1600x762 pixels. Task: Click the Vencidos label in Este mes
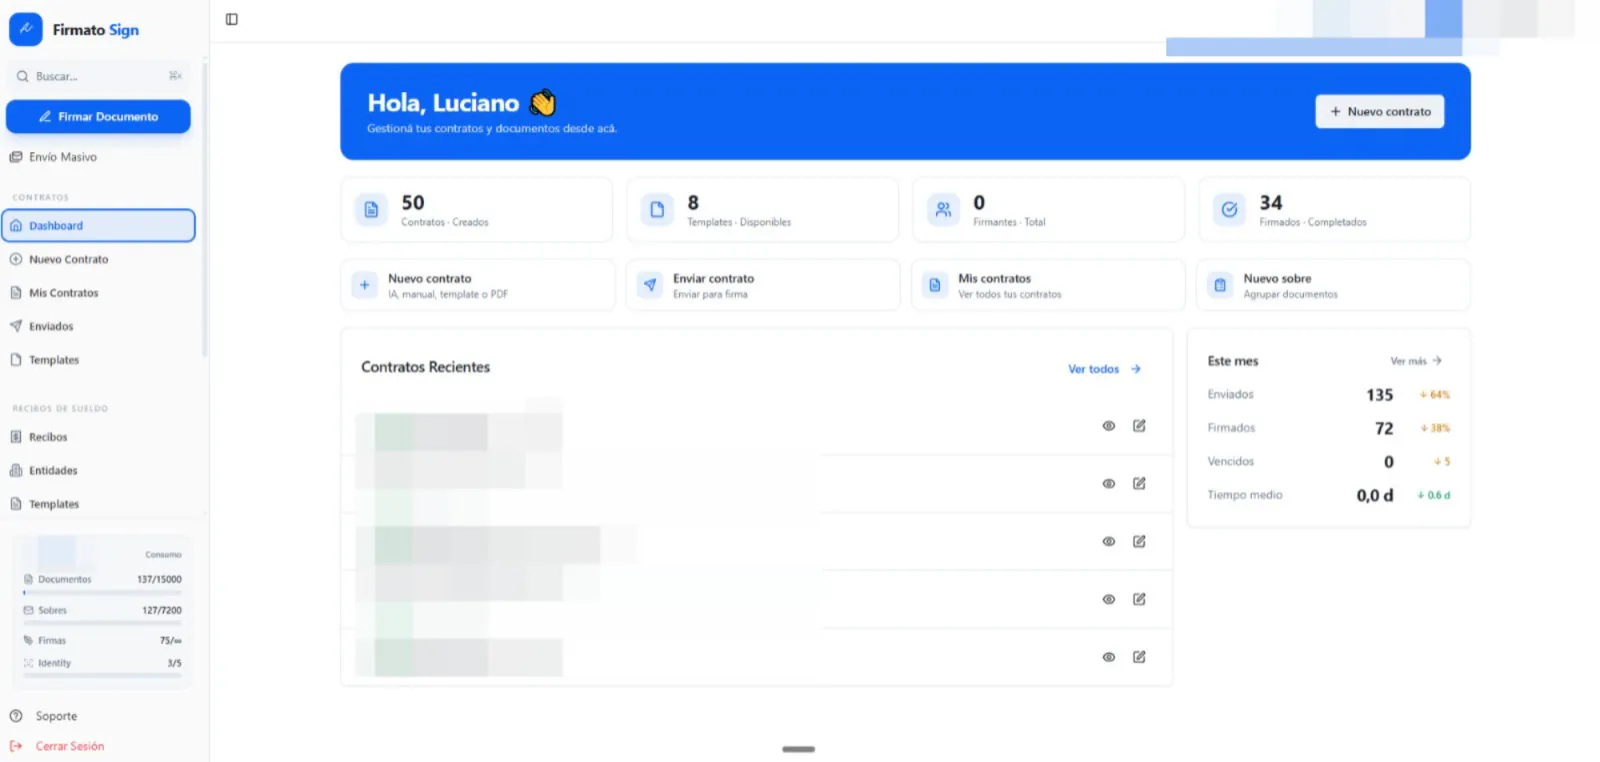coord(1230,462)
